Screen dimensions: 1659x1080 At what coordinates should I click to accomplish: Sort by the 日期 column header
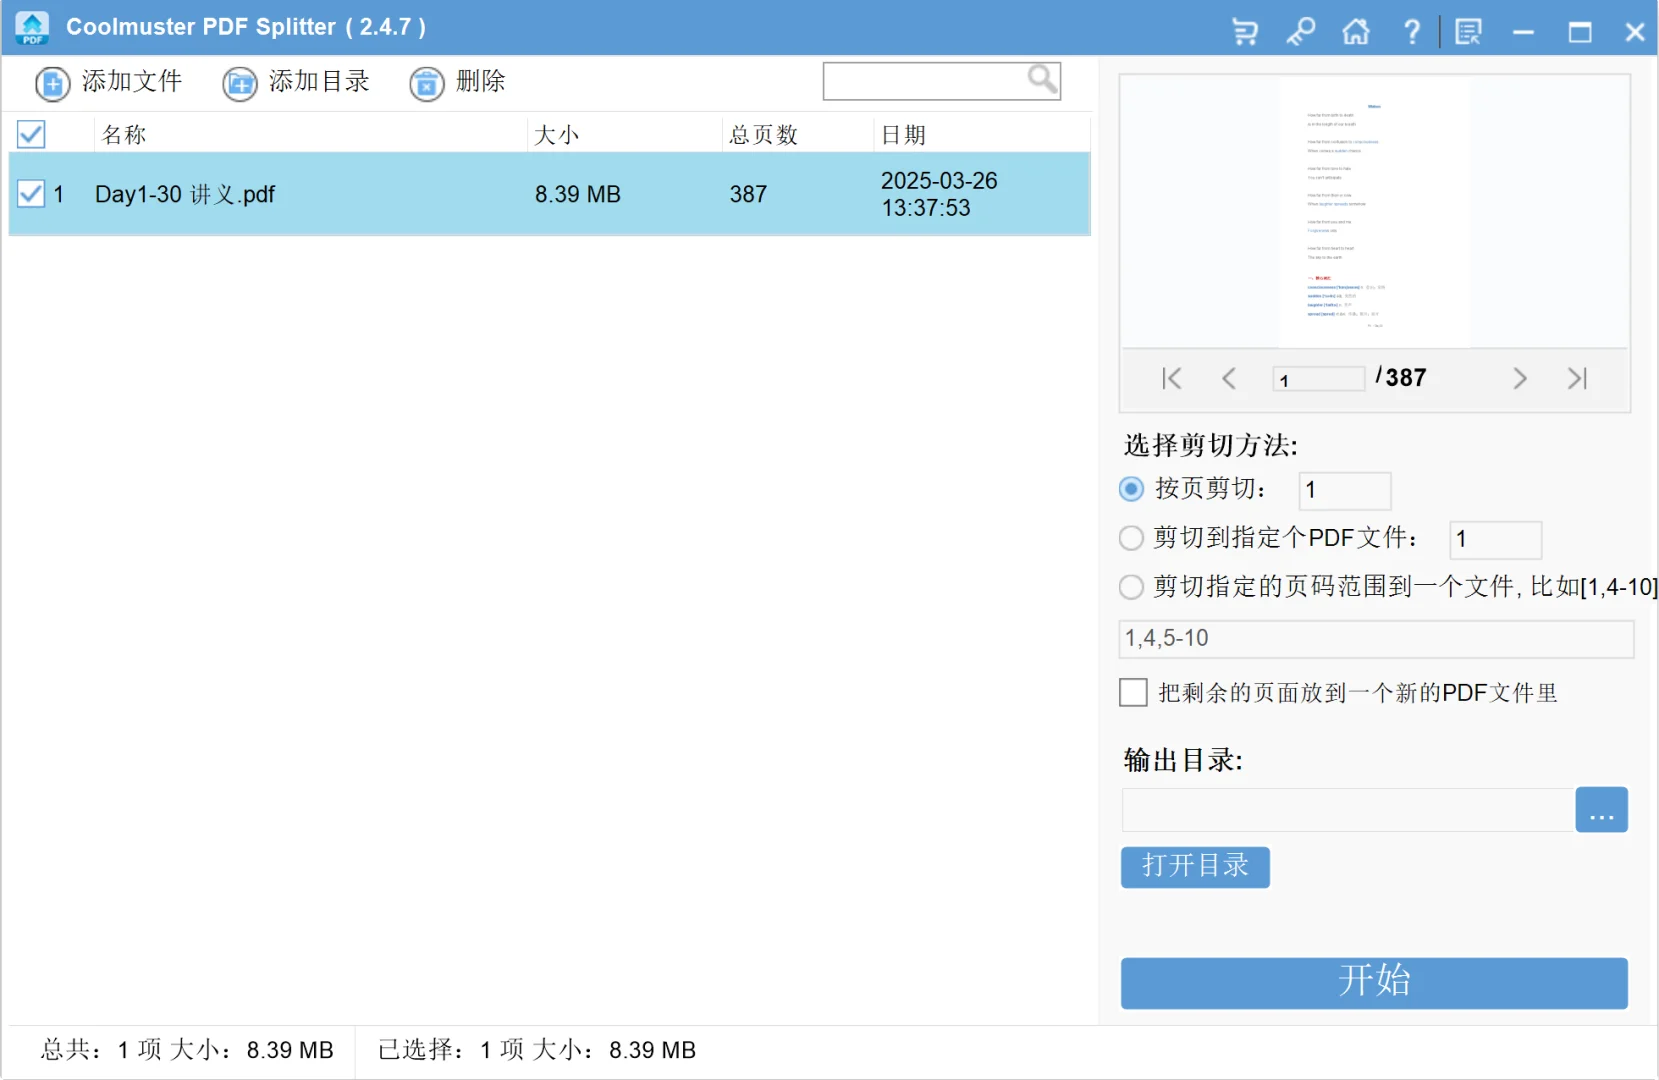(x=904, y=135)
